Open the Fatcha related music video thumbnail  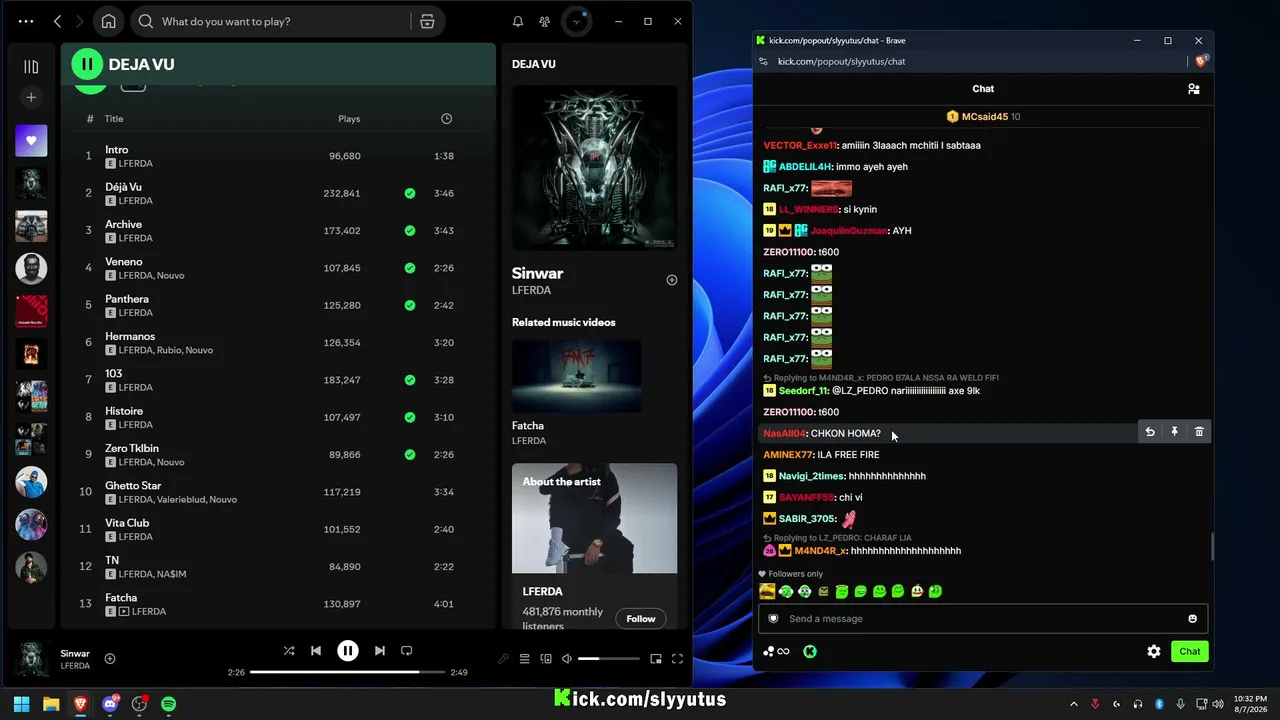pyautogui.click(x=576, y=376)
